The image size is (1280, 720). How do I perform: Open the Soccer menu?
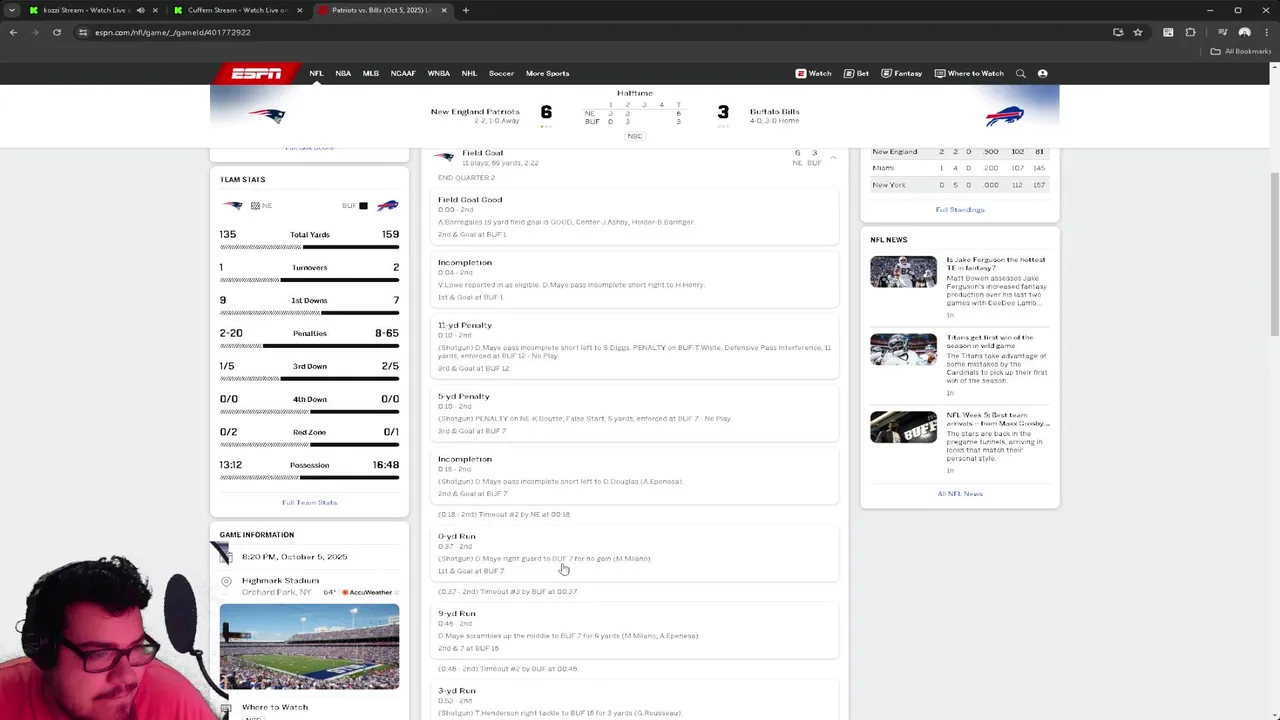click(501, 73)
